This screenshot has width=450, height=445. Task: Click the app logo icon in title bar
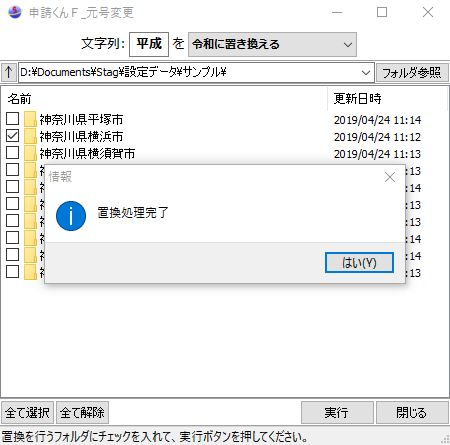tap(15, 12)
